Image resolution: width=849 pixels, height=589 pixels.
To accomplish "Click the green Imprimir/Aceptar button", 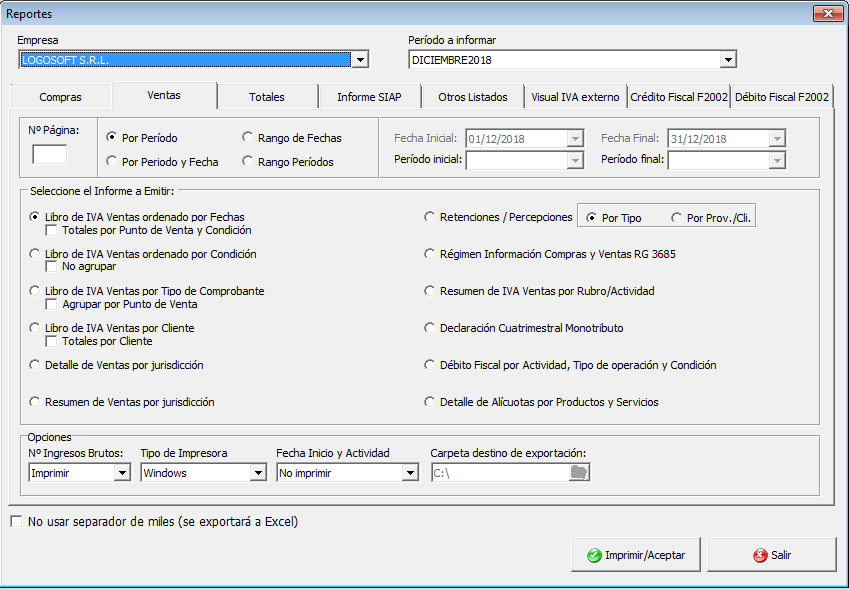I will click(636, 554).
